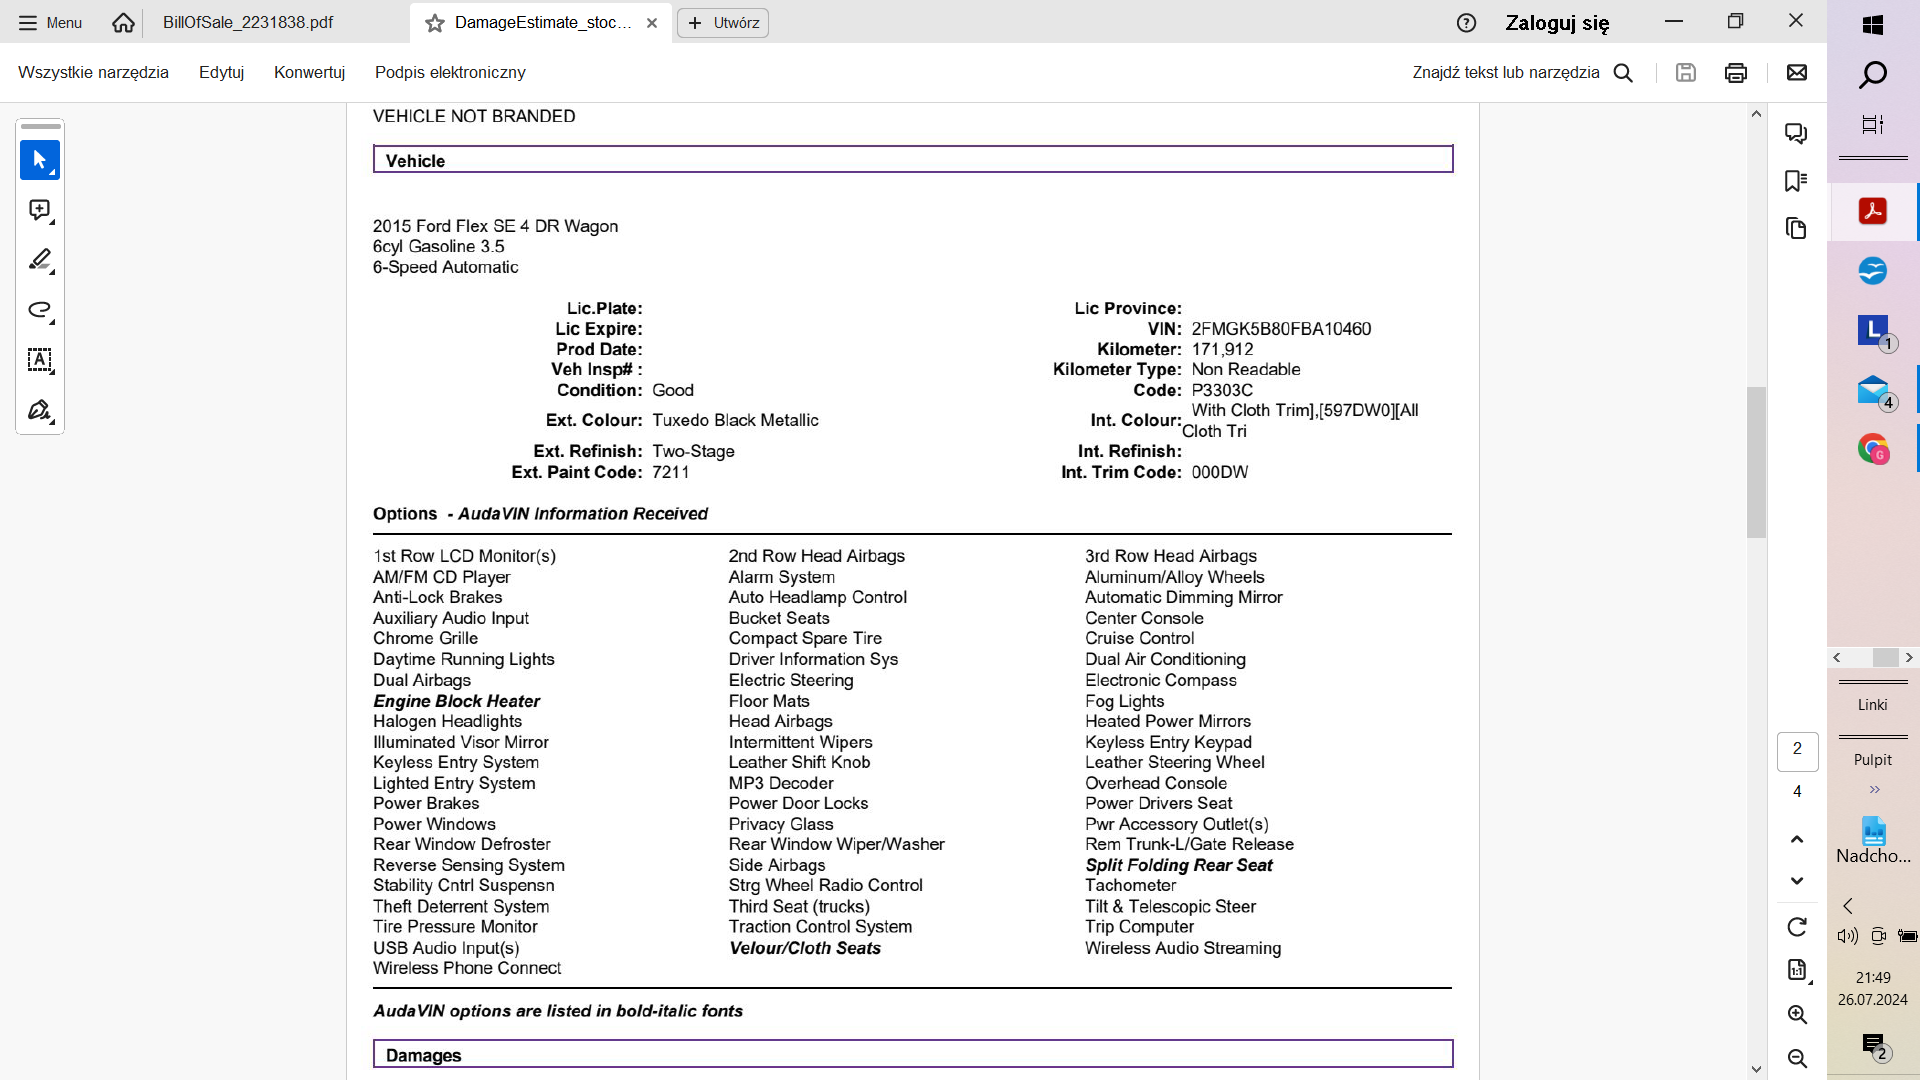Go to next page down chevron
This screenshot has width=1920, height=1080.
[1797, 881]
